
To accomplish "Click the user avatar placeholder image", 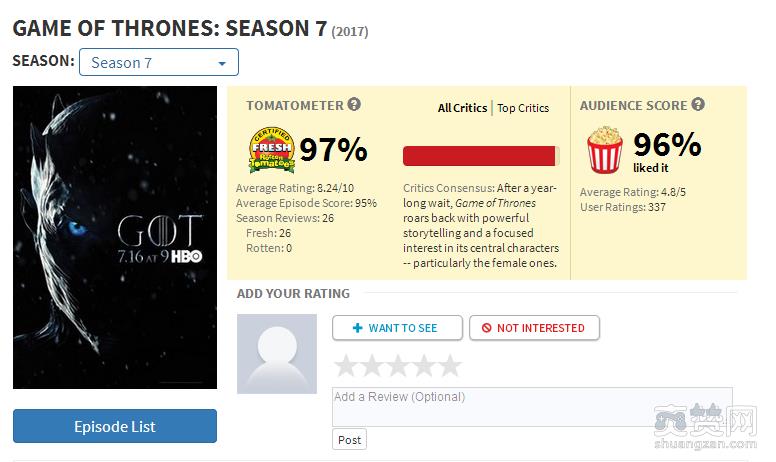I will click(276, 353).
